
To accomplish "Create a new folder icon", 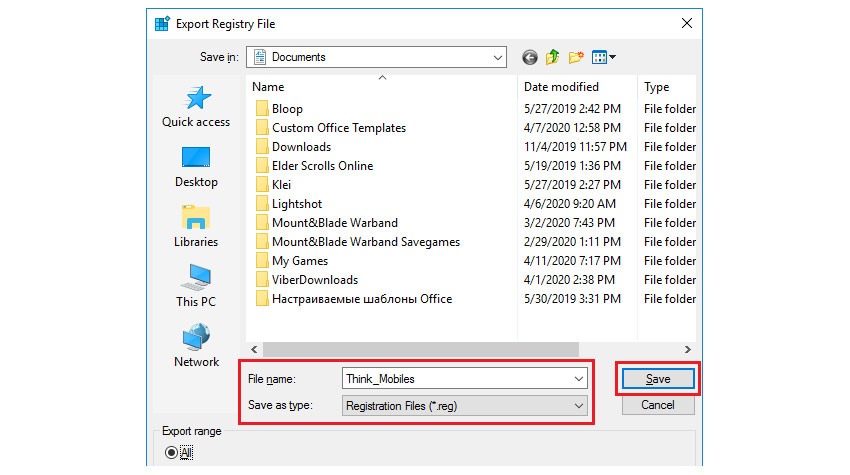I will [576, 57].
